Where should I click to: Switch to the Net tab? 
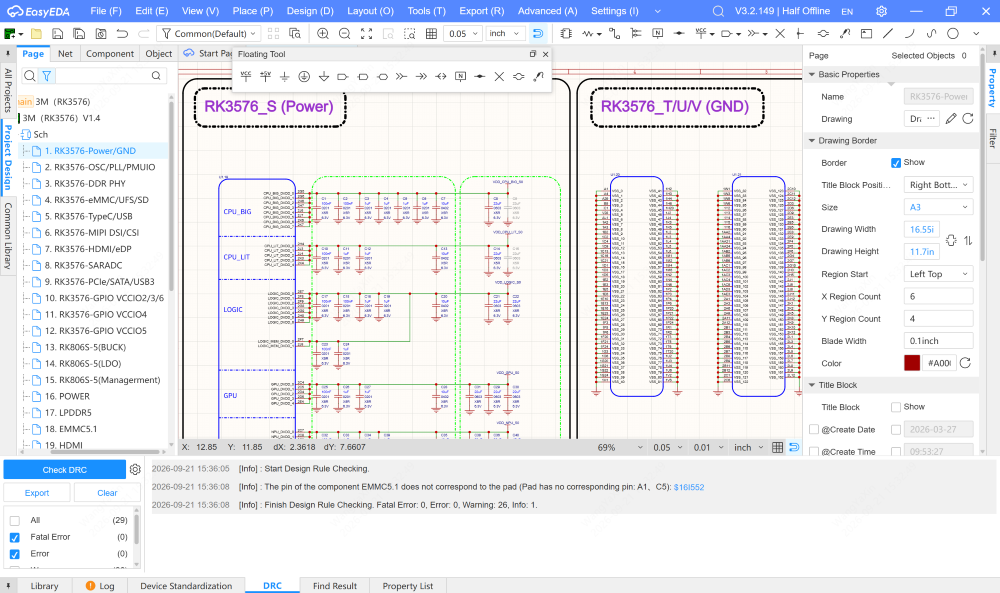[x=65, y=54]
